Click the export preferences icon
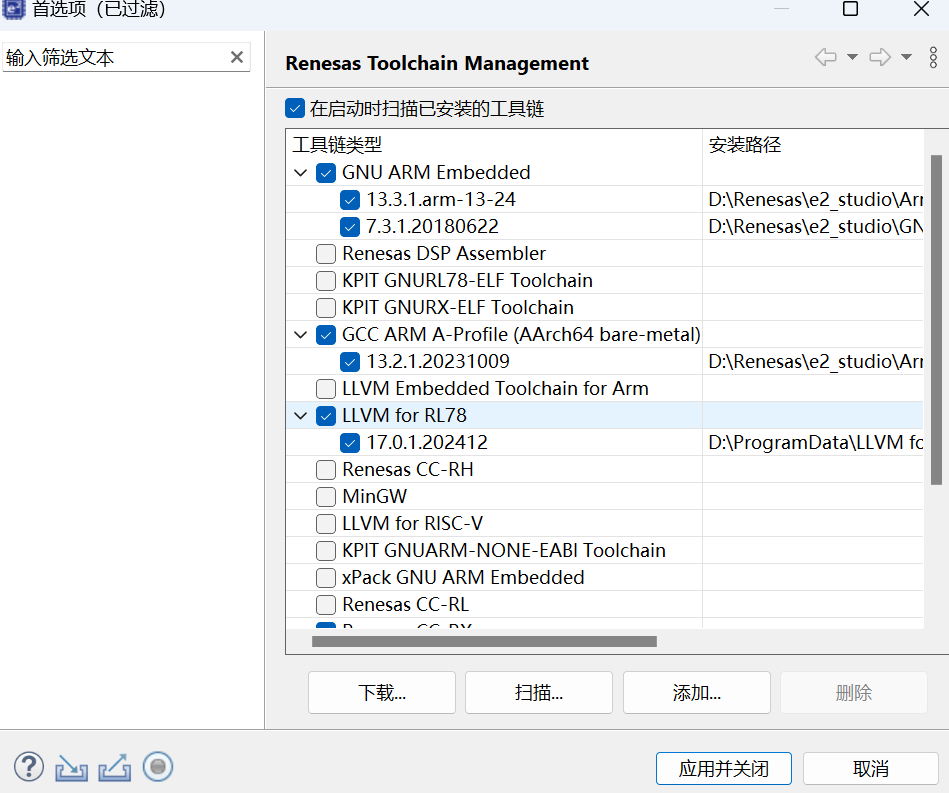Viewport: 949px width, 793px height. [115, 768]
